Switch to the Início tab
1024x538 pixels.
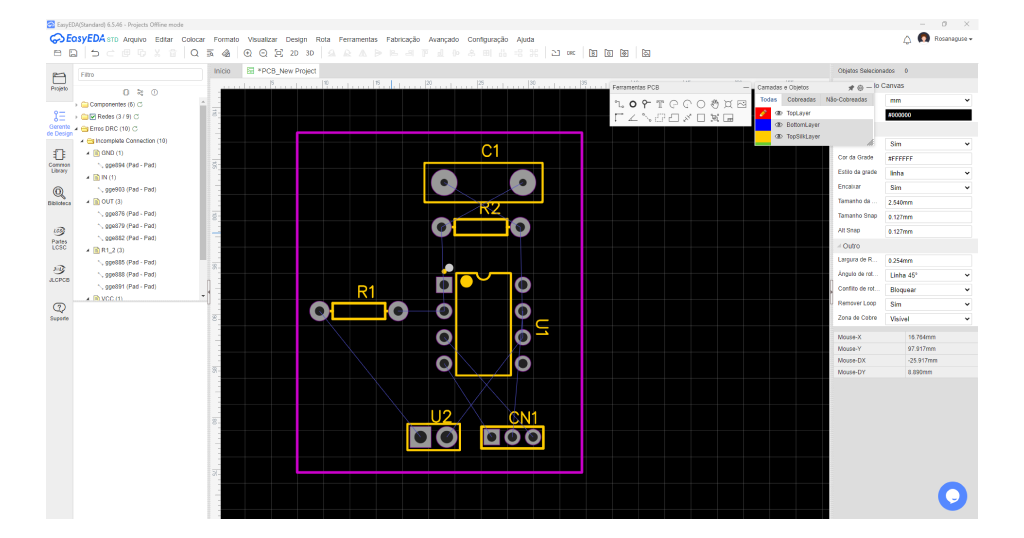tap(222, 71)
